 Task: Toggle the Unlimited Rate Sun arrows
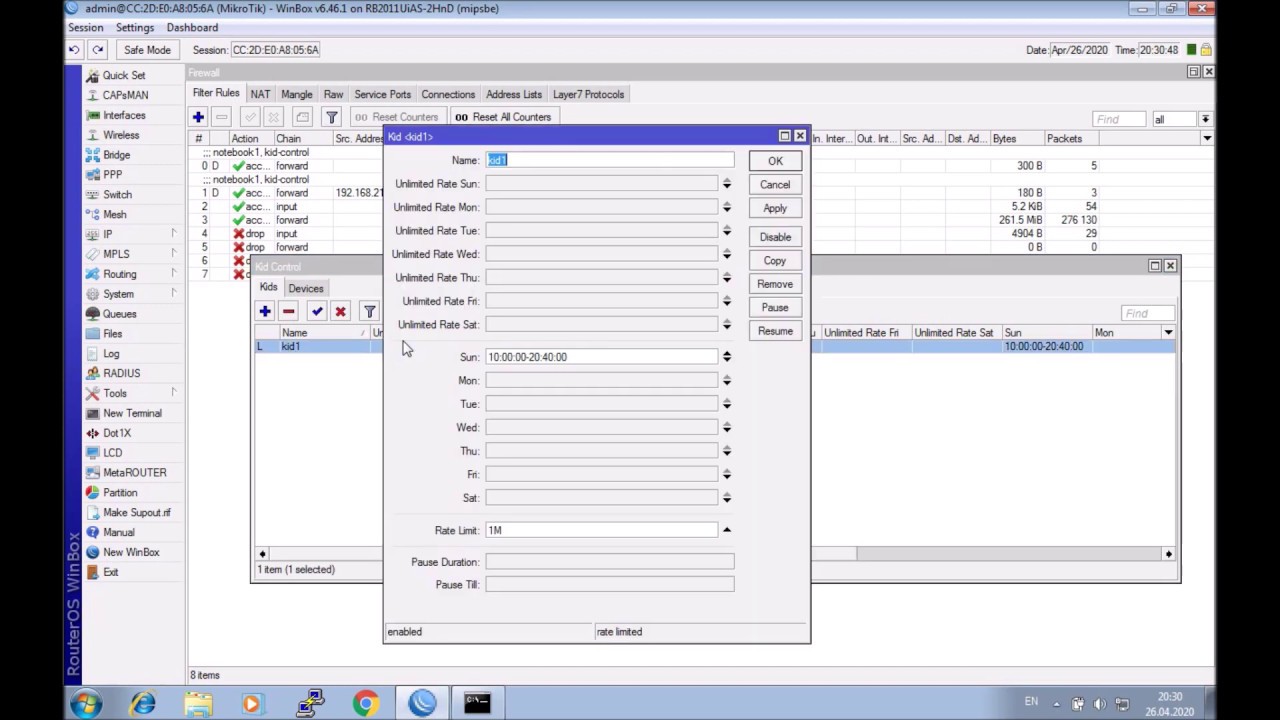[x=727, y=184]
